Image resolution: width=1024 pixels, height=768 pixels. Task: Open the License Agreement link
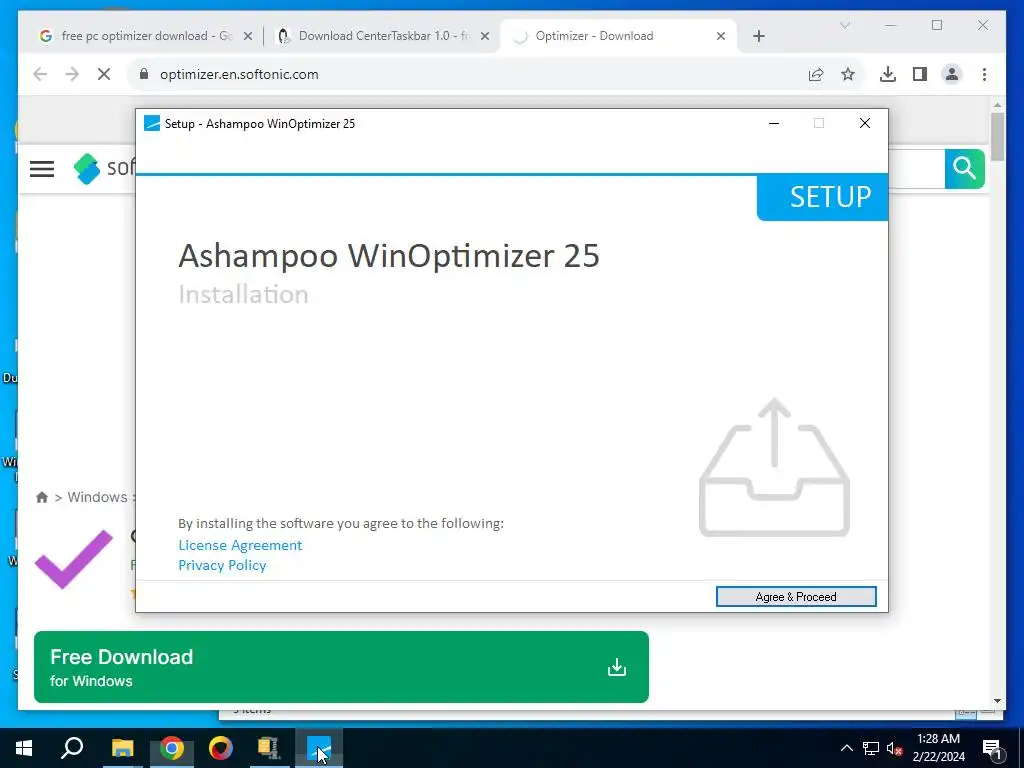240,545
